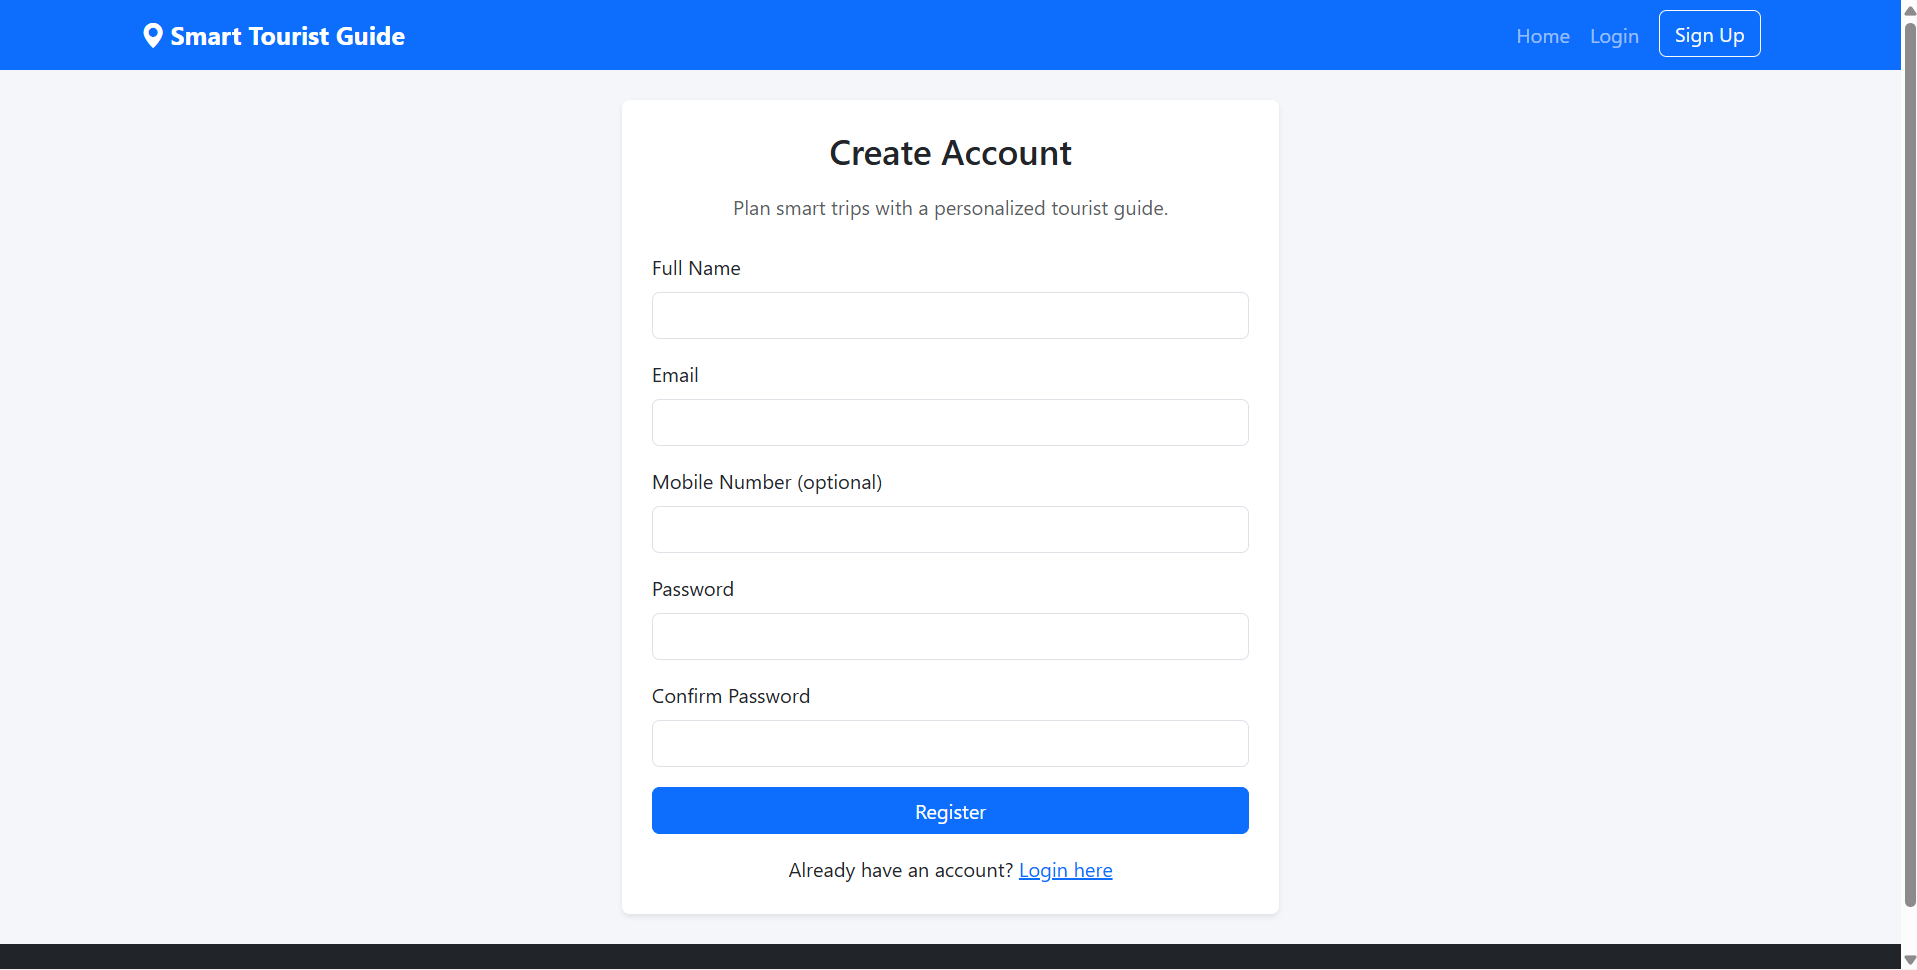This screenshot has height=970, width=1917.
Task: Click the Sign Up button in navbar
Action: tap(1709, 34)
